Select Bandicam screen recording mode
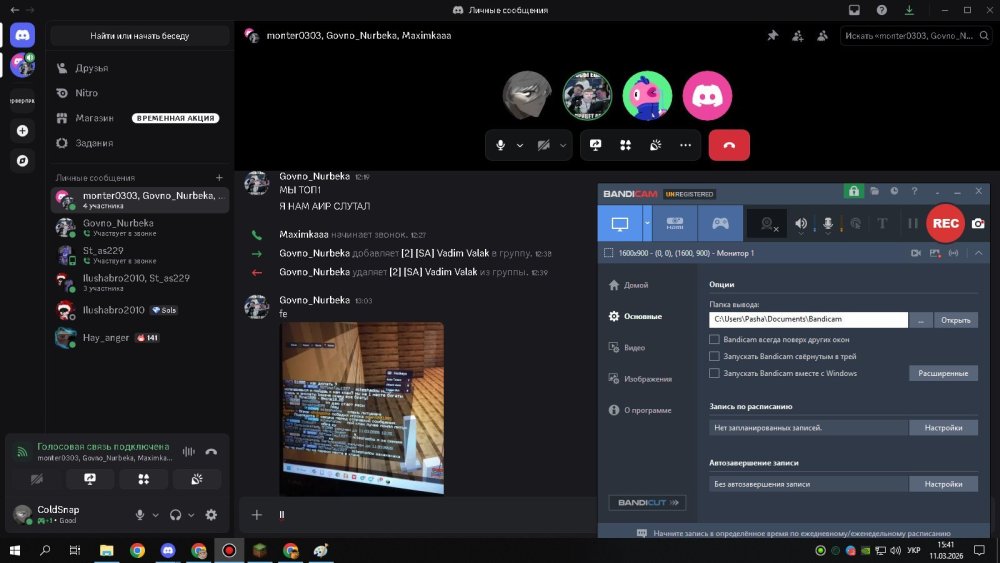The height and width of the screenshot is (563, 1000). pyautogui.click(x=620, y=223)
